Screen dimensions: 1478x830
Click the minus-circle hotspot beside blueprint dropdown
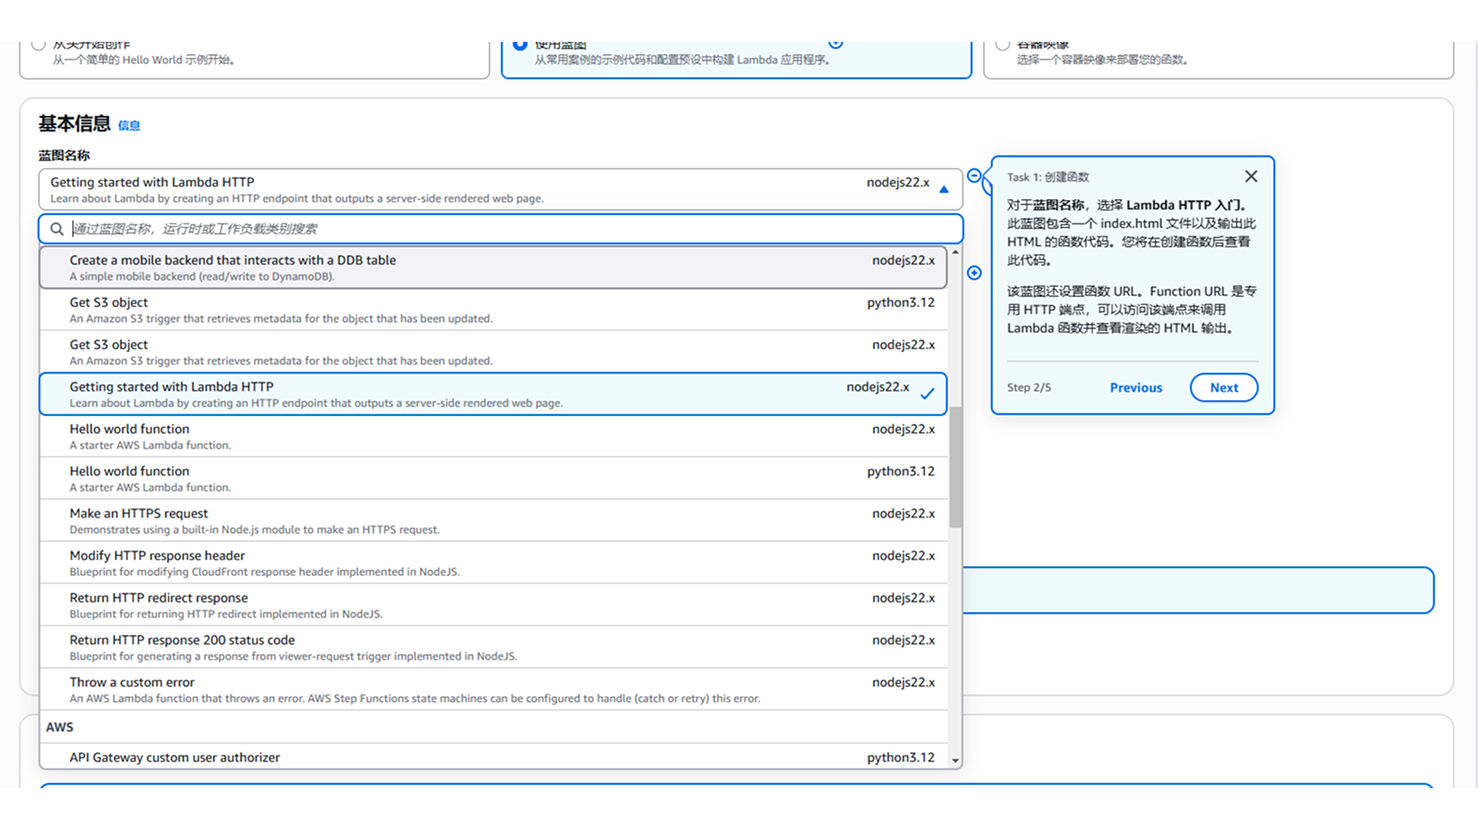[x=974, y=176]
